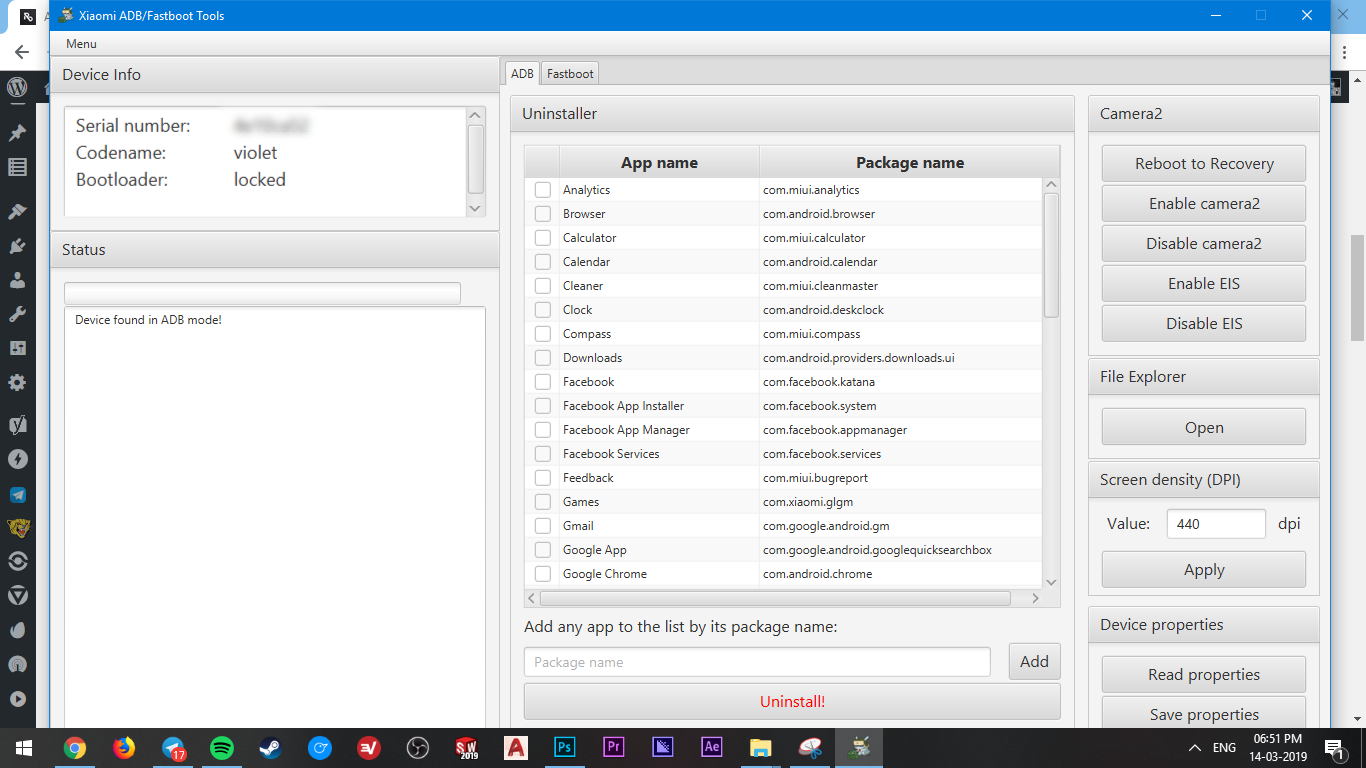Launch SolidWorks 2019 from the taskbar
Screen dimensions: 1366x768
coord(467,747)
